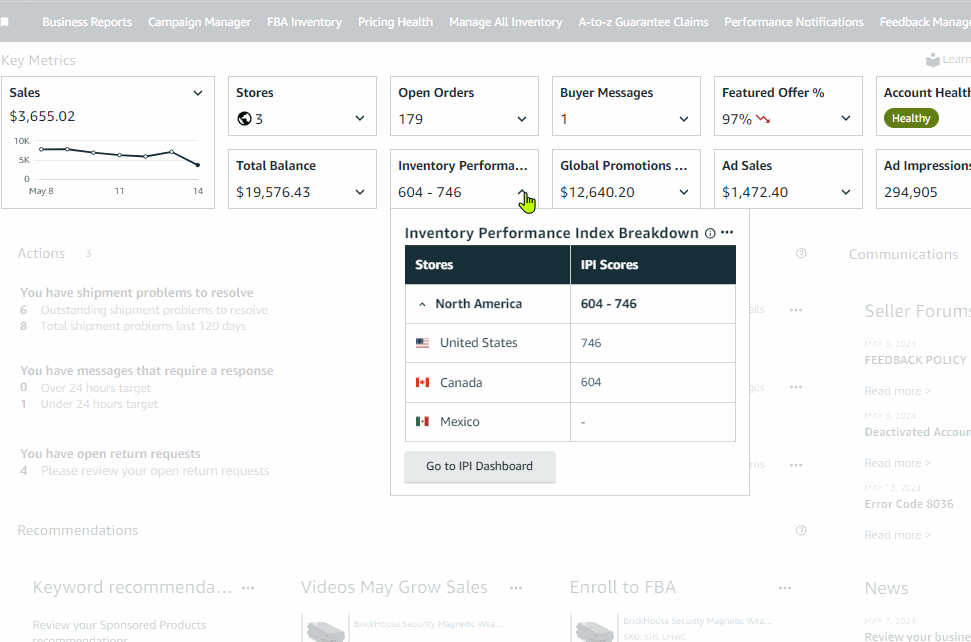Select Mexico store row label
This screenshot has width=971, height=642.
459,422
